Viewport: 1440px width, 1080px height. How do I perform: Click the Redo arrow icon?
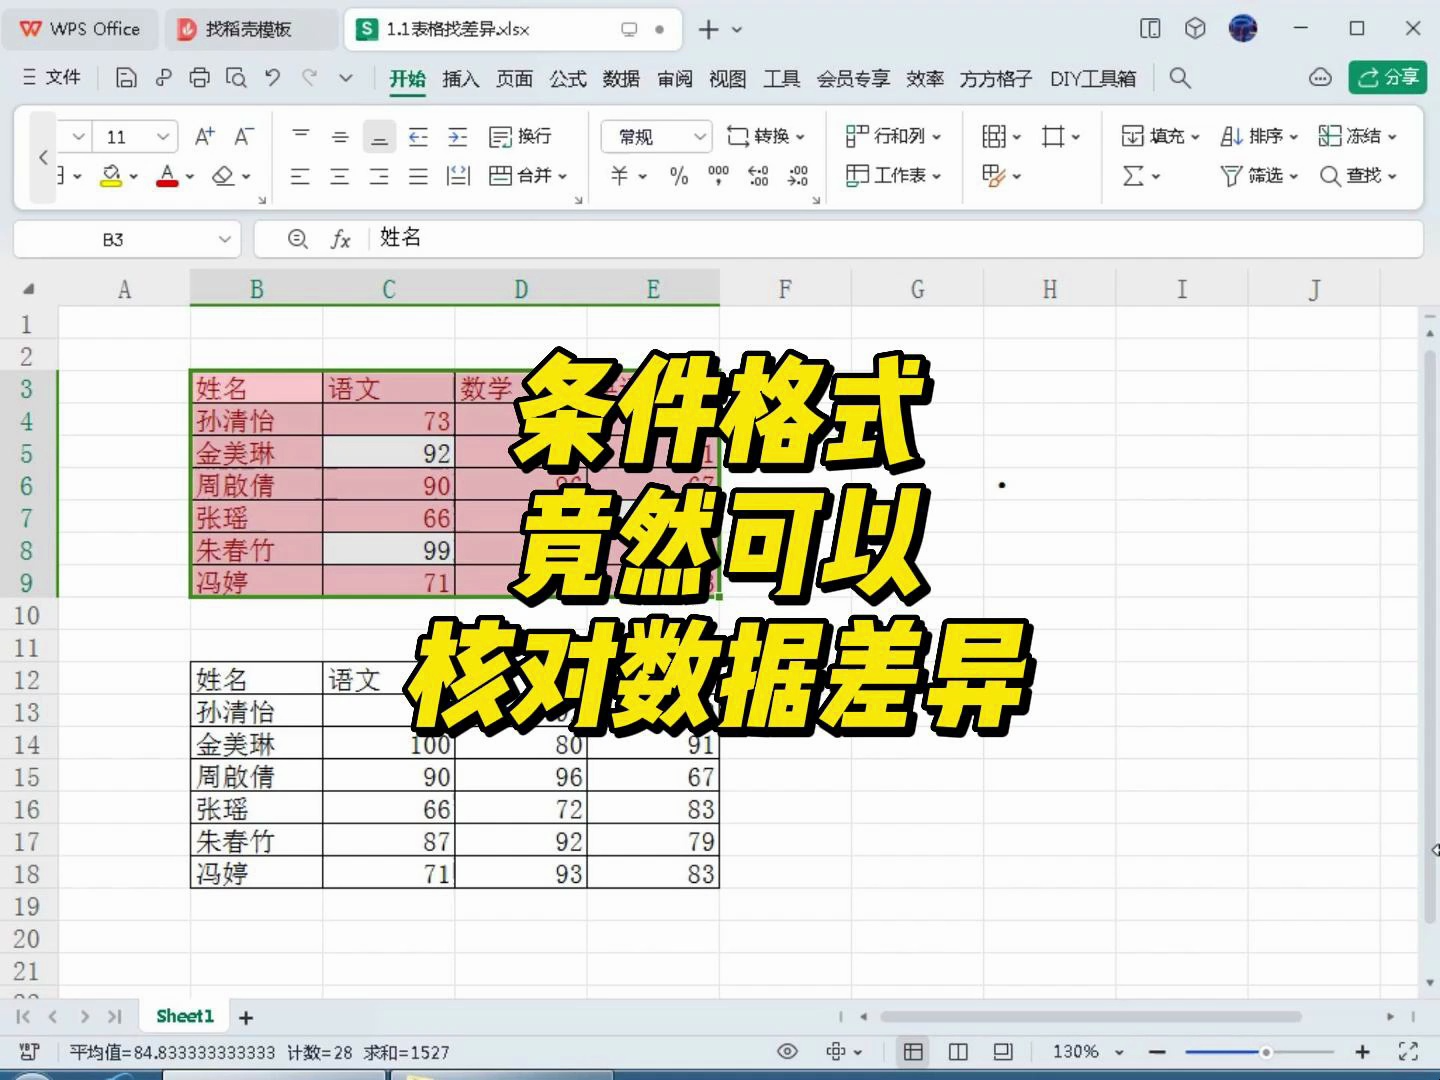point(310,78)
